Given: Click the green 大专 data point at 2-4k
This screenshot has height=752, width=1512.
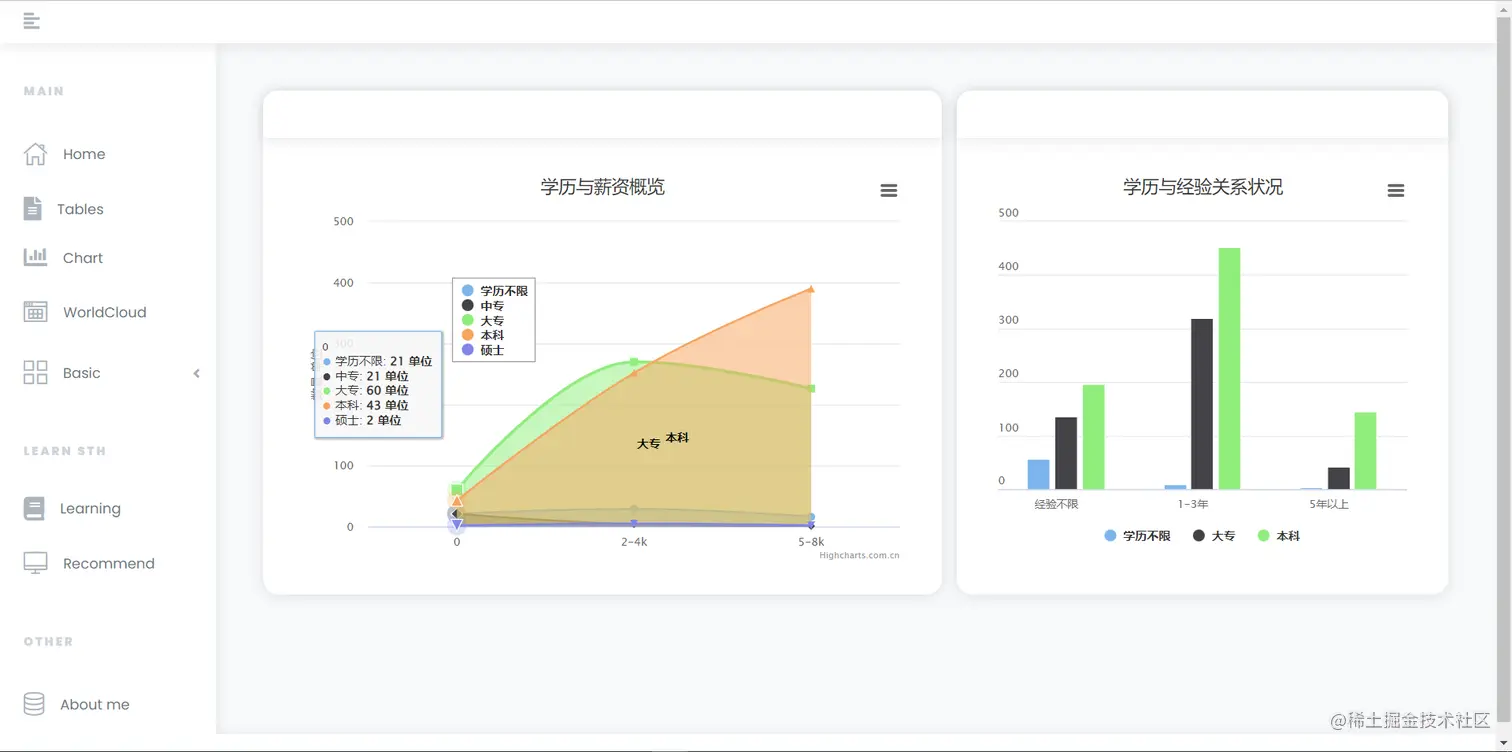Looking at the screenshot, I should [x=634, y=361].
